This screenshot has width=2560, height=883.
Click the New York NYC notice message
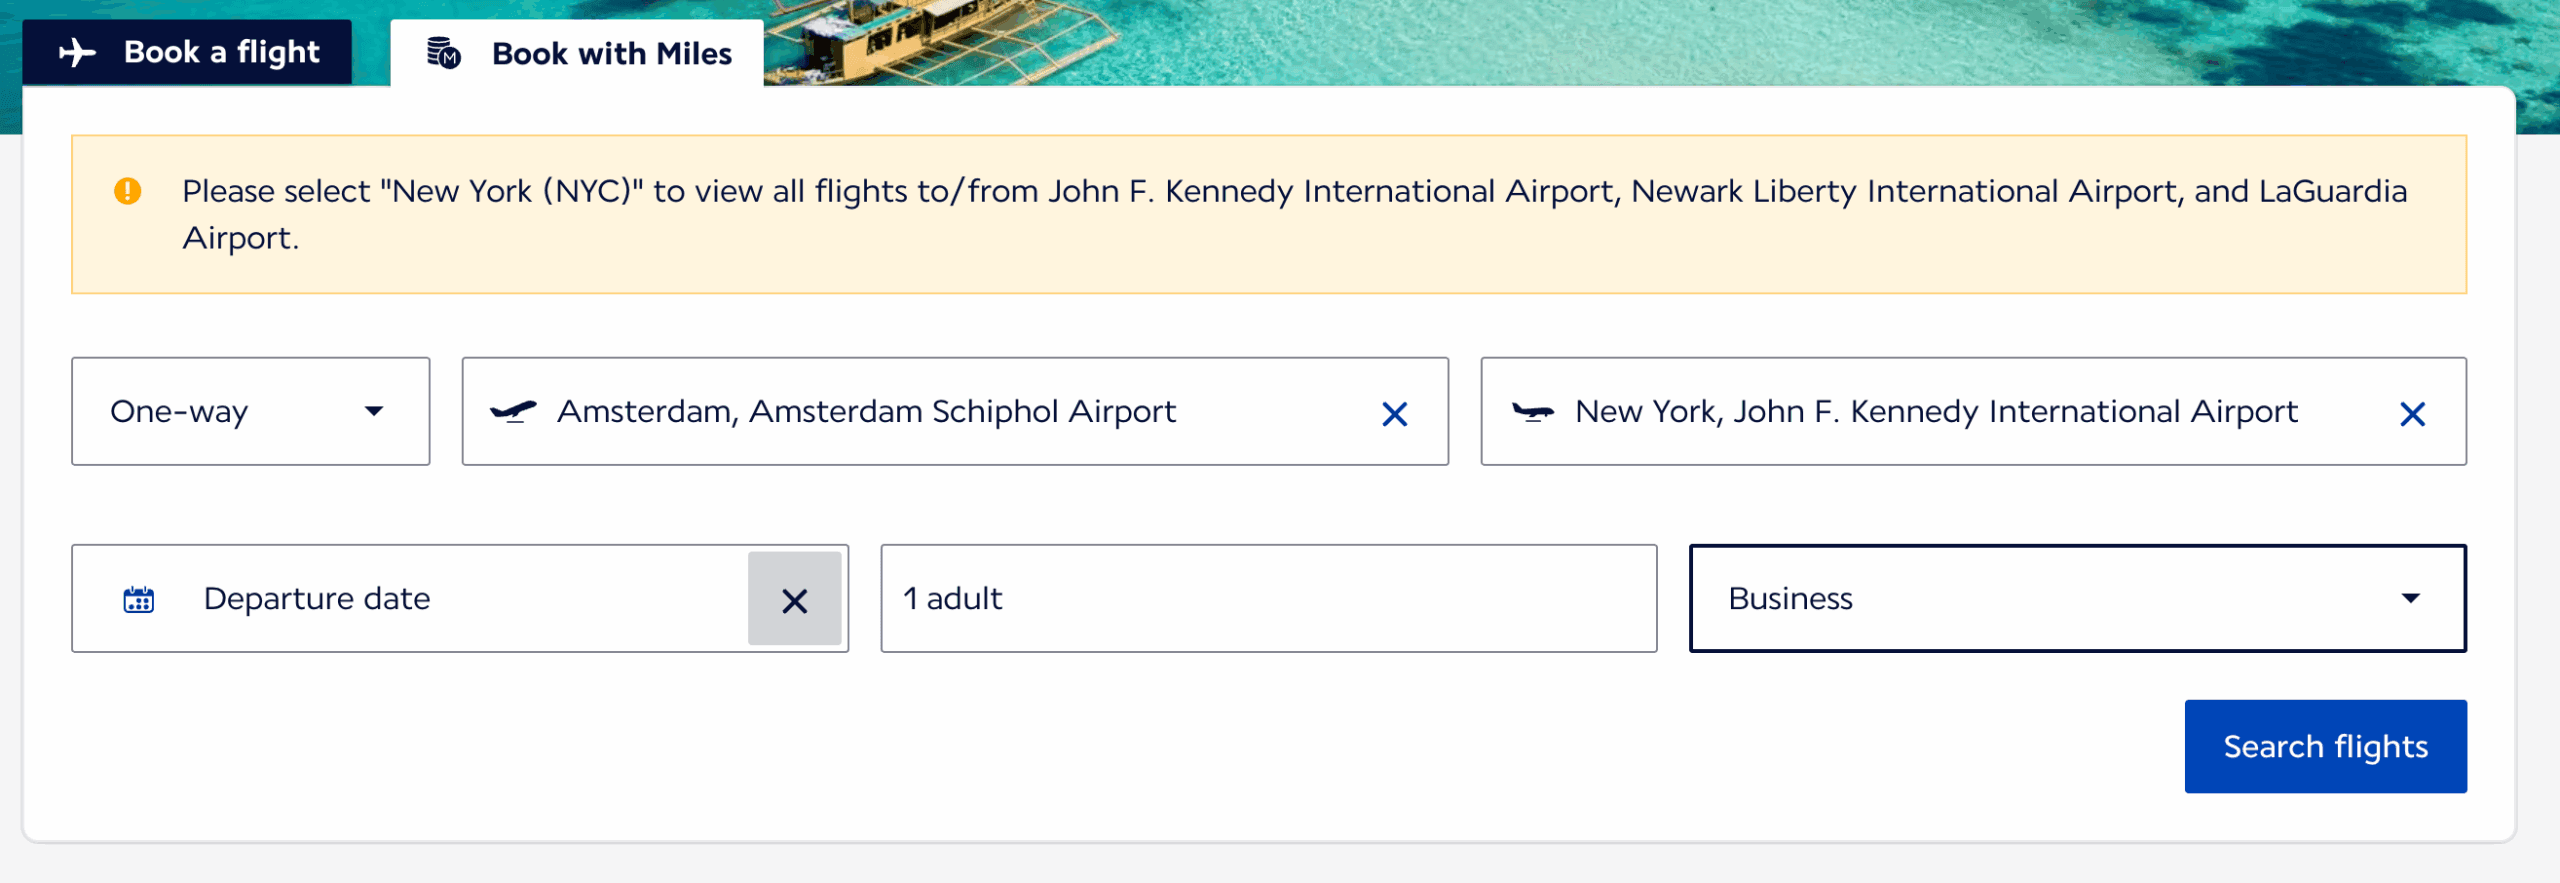(x=1294, y=214)
